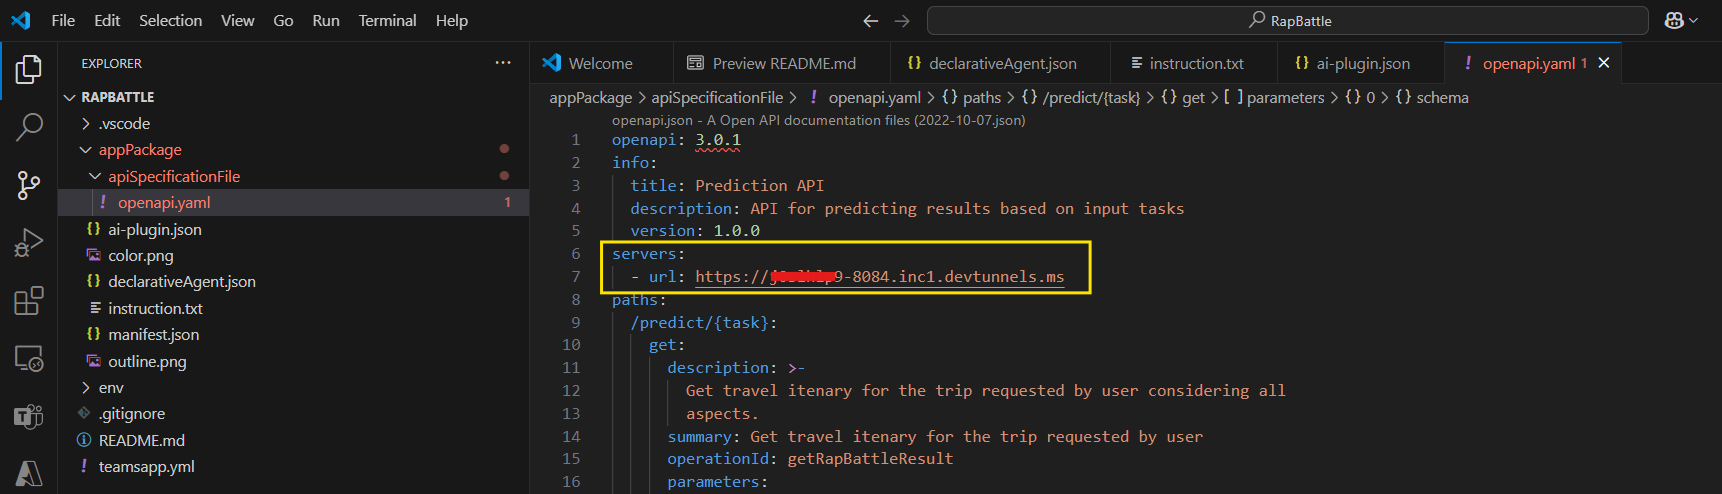The height and width of the screenshot is (494, 1722).
Task: Open the Selection menu
Action: point(170,20)
